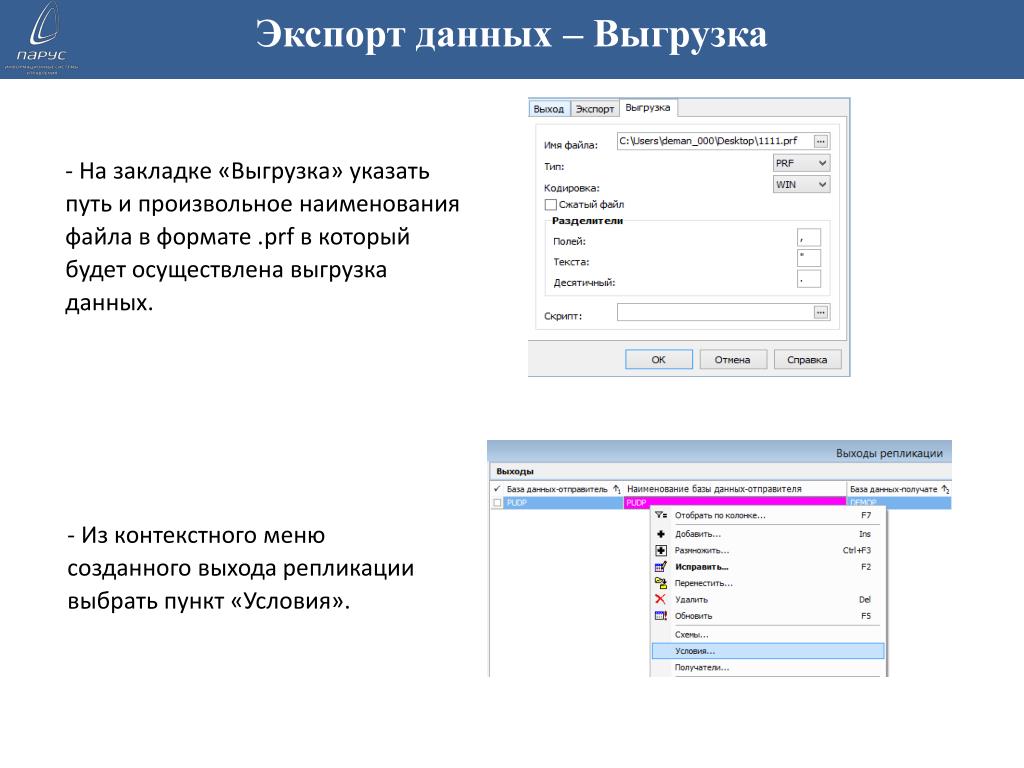Click the checkmark header icon in Выходы table
Image resolution: width=1024 pixels, height=768 pixels.
pyautogui.click(x=498, y=489)
